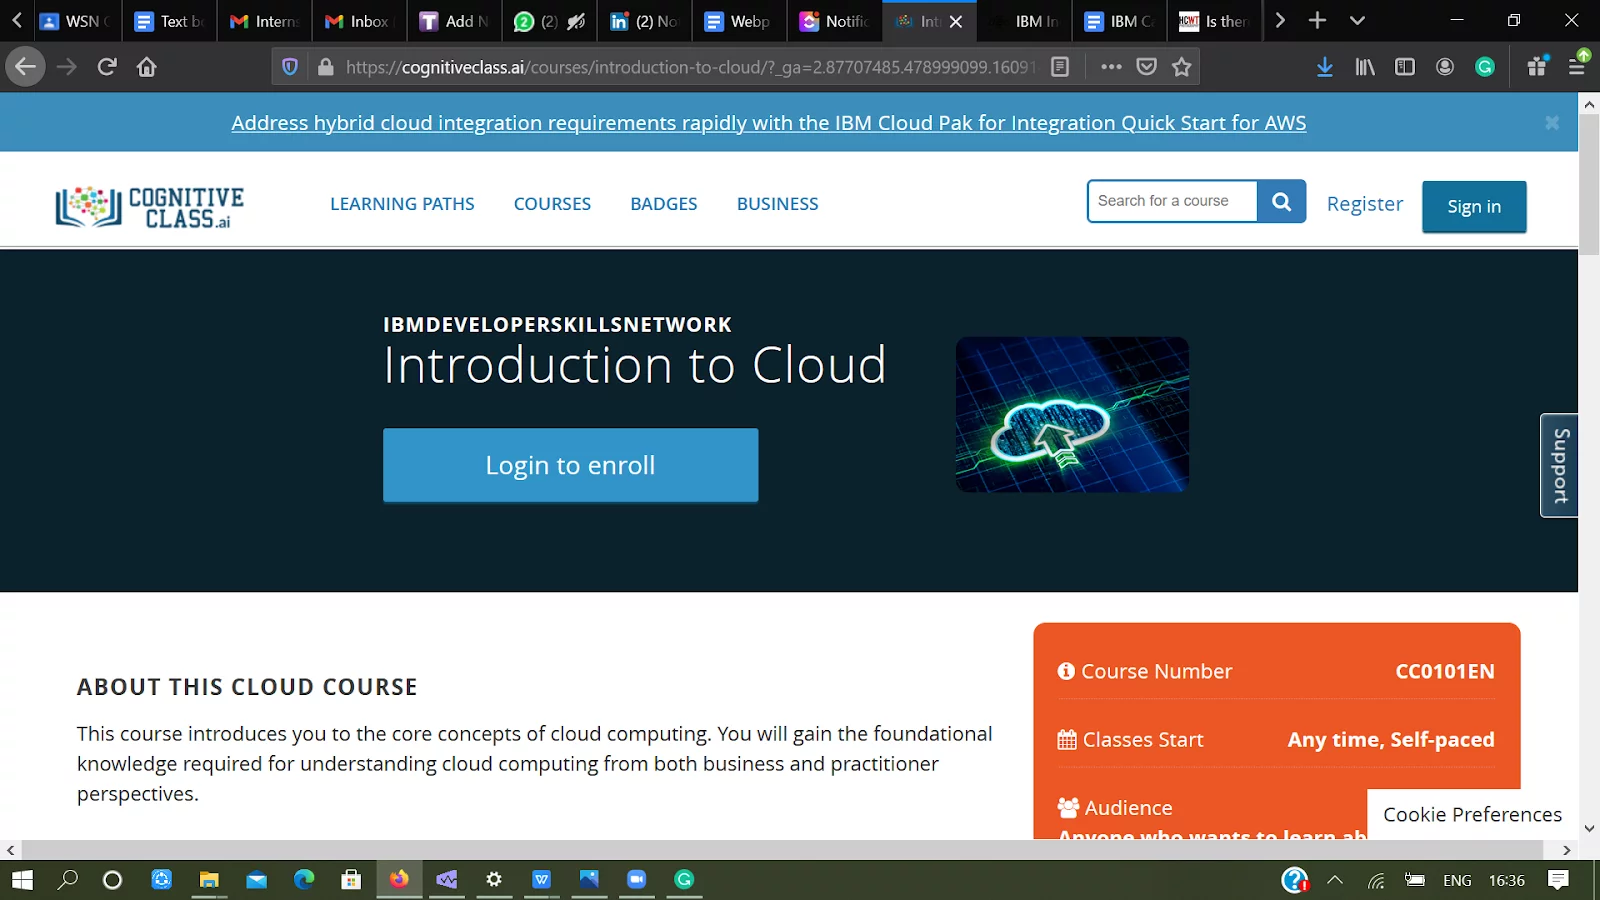Open COURSES menu item
The width and height of the screenshot is (1600, 900).
pyautogui.click(x=552, y=204)
